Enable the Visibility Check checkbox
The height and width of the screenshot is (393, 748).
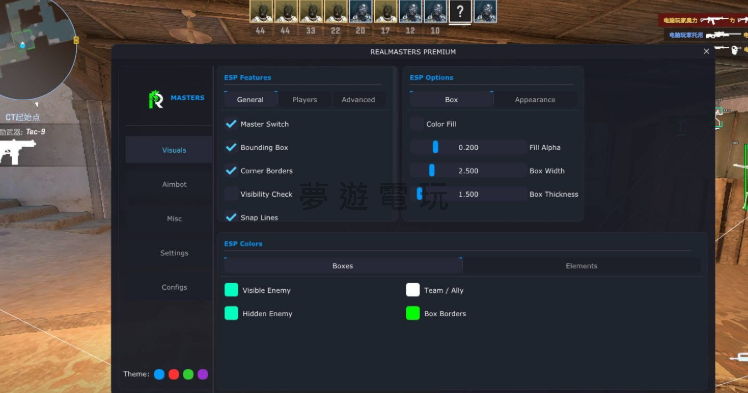point(231,194)
